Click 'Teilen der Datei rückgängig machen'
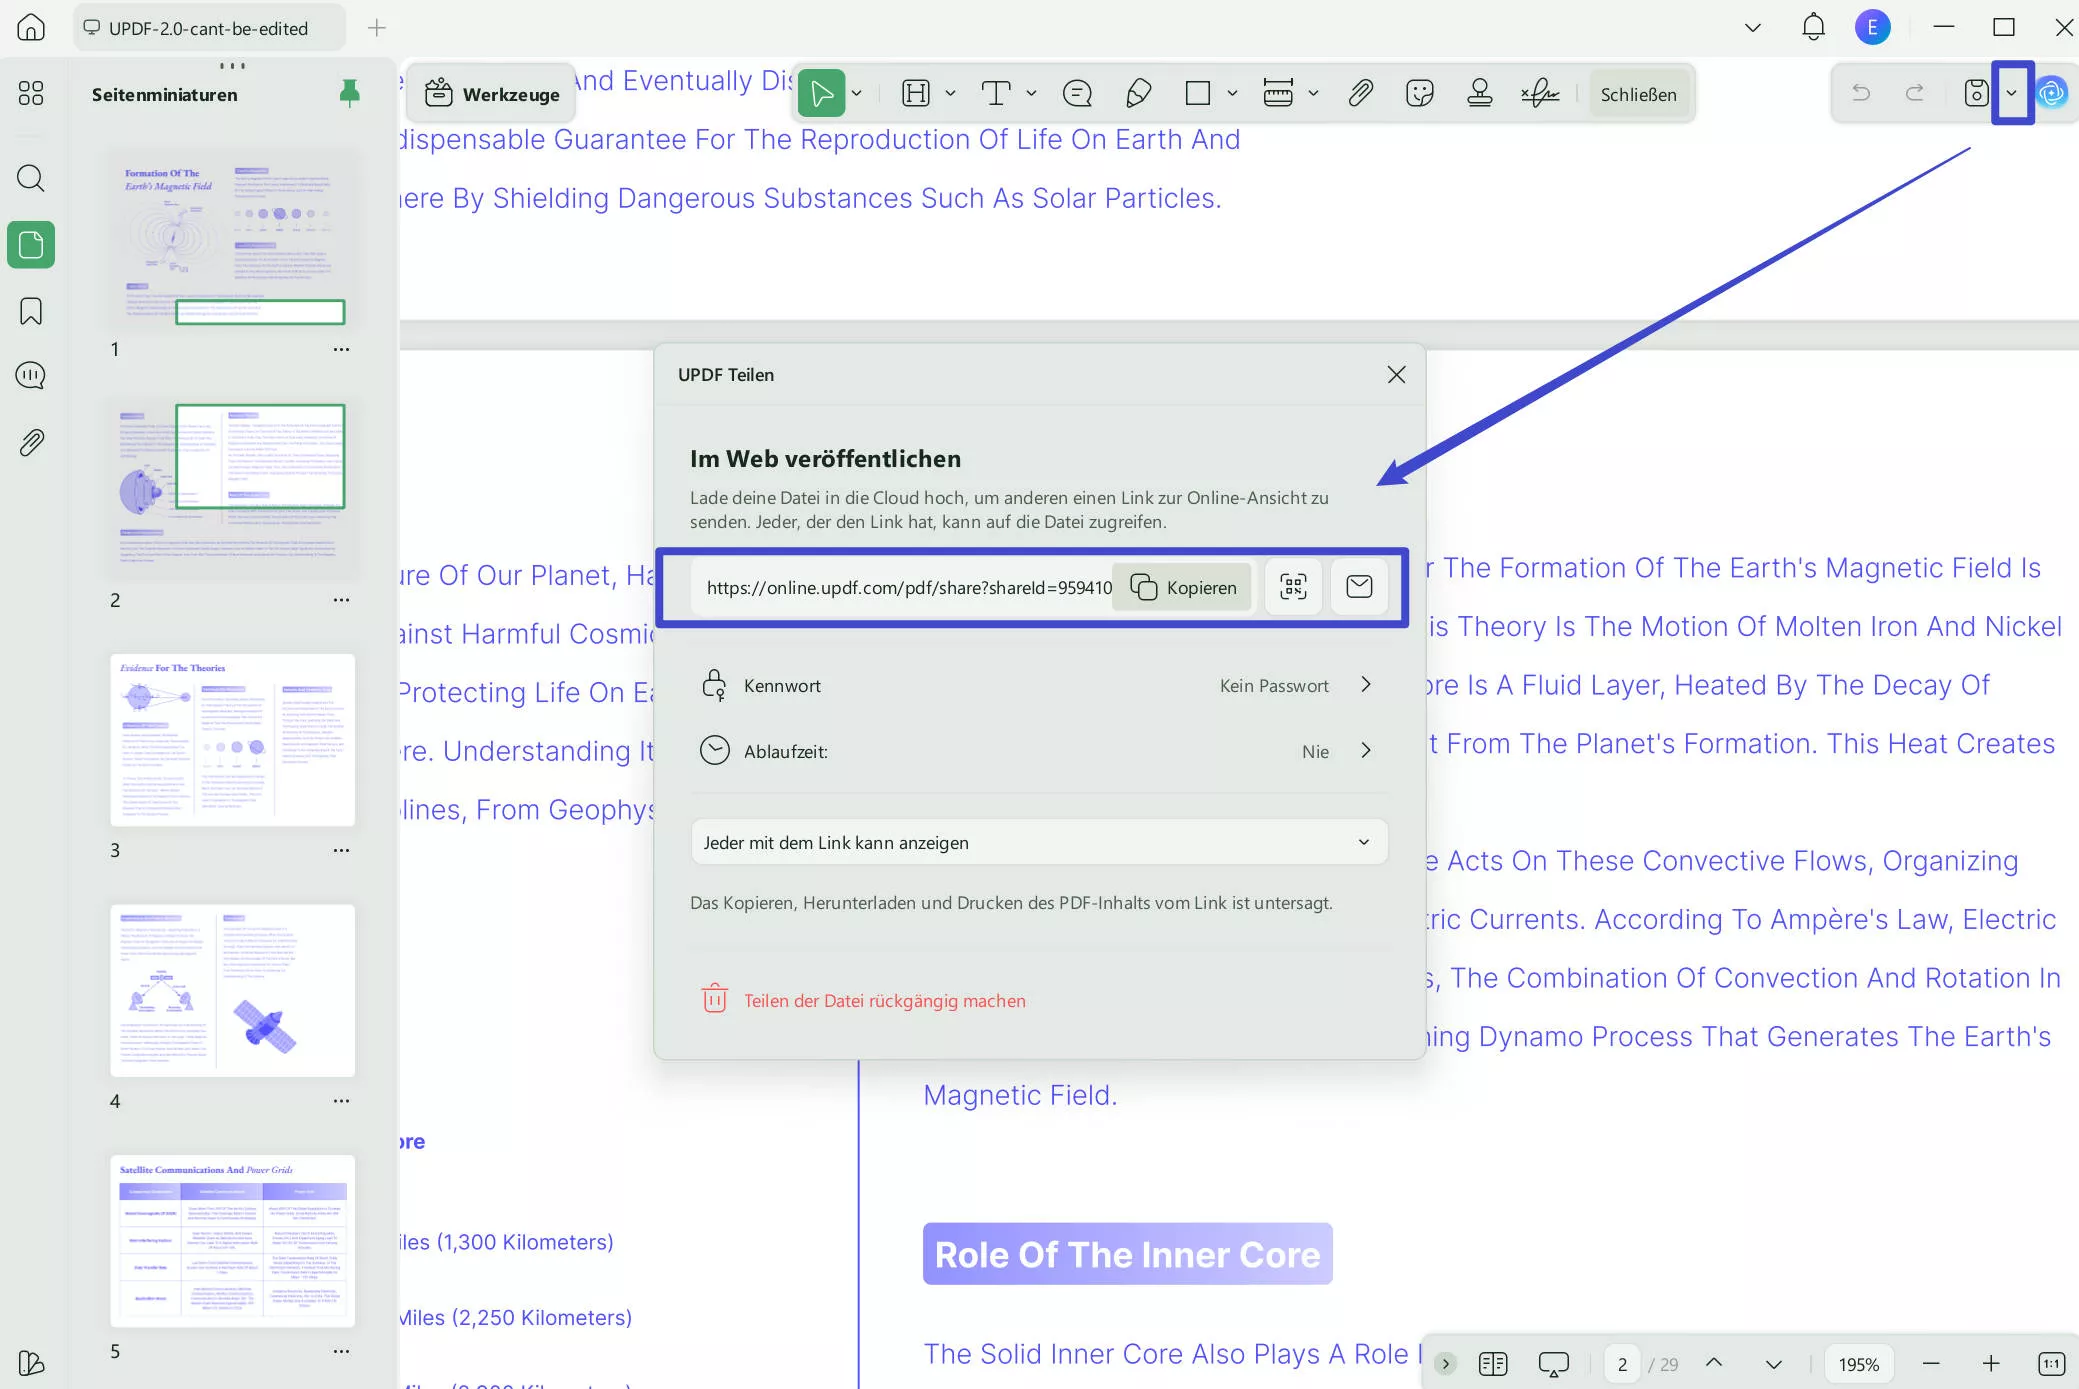 (883, 1000)
